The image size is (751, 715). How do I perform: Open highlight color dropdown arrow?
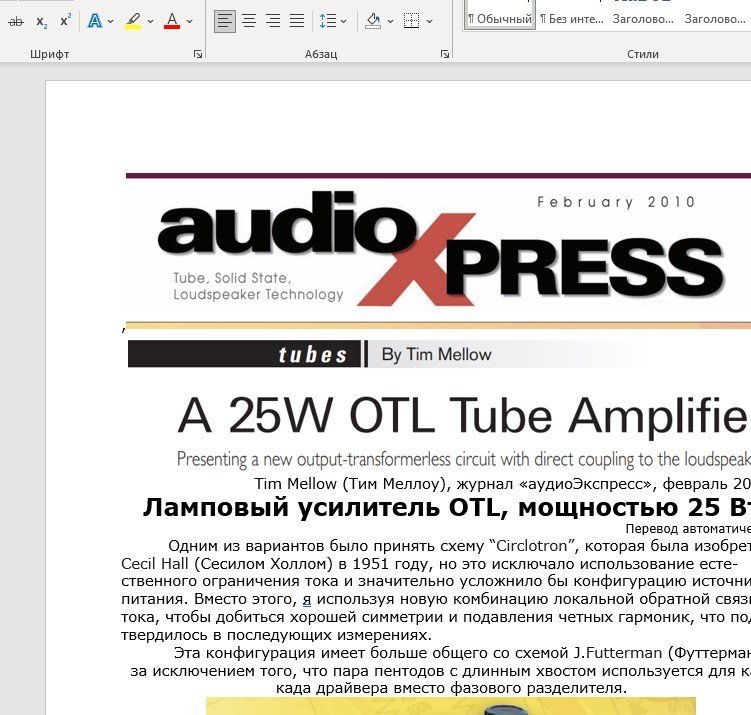click(150, 22)
